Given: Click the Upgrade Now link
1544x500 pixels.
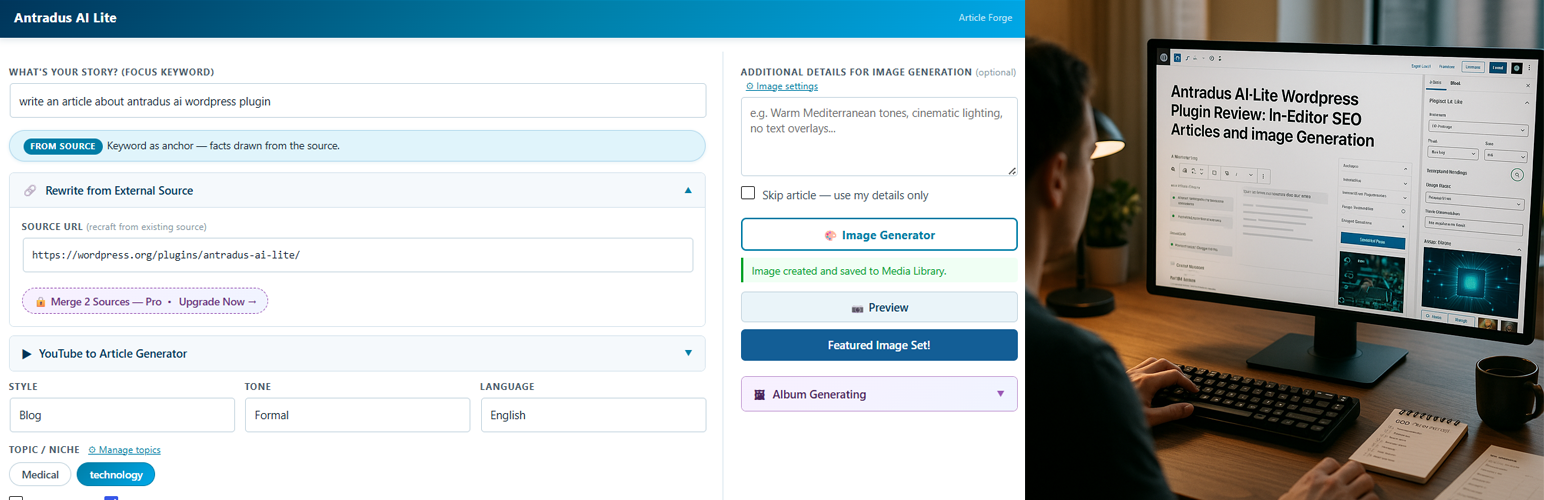Looking at the screenshot, I should coord(218,301).
